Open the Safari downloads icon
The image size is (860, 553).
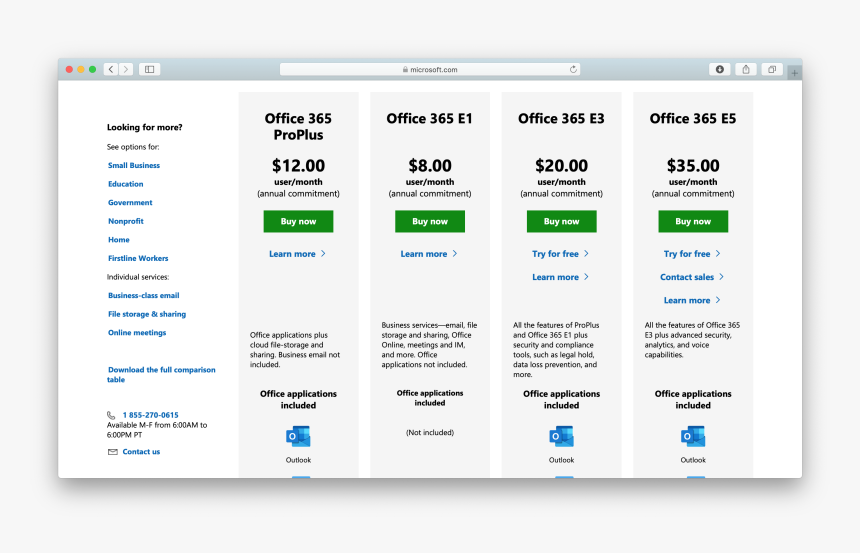click(720, 69)
